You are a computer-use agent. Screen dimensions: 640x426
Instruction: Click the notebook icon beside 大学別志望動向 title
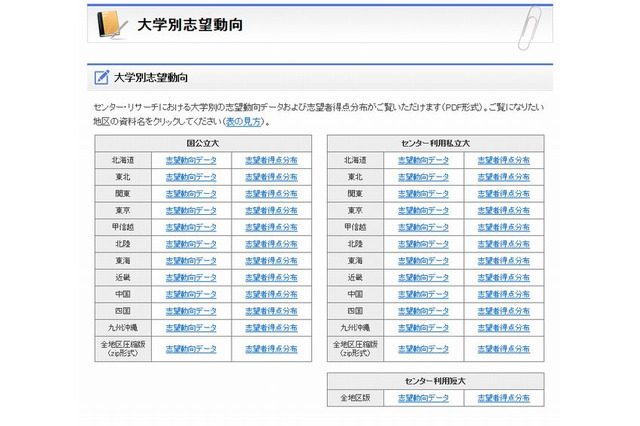[x=111, y=24]
